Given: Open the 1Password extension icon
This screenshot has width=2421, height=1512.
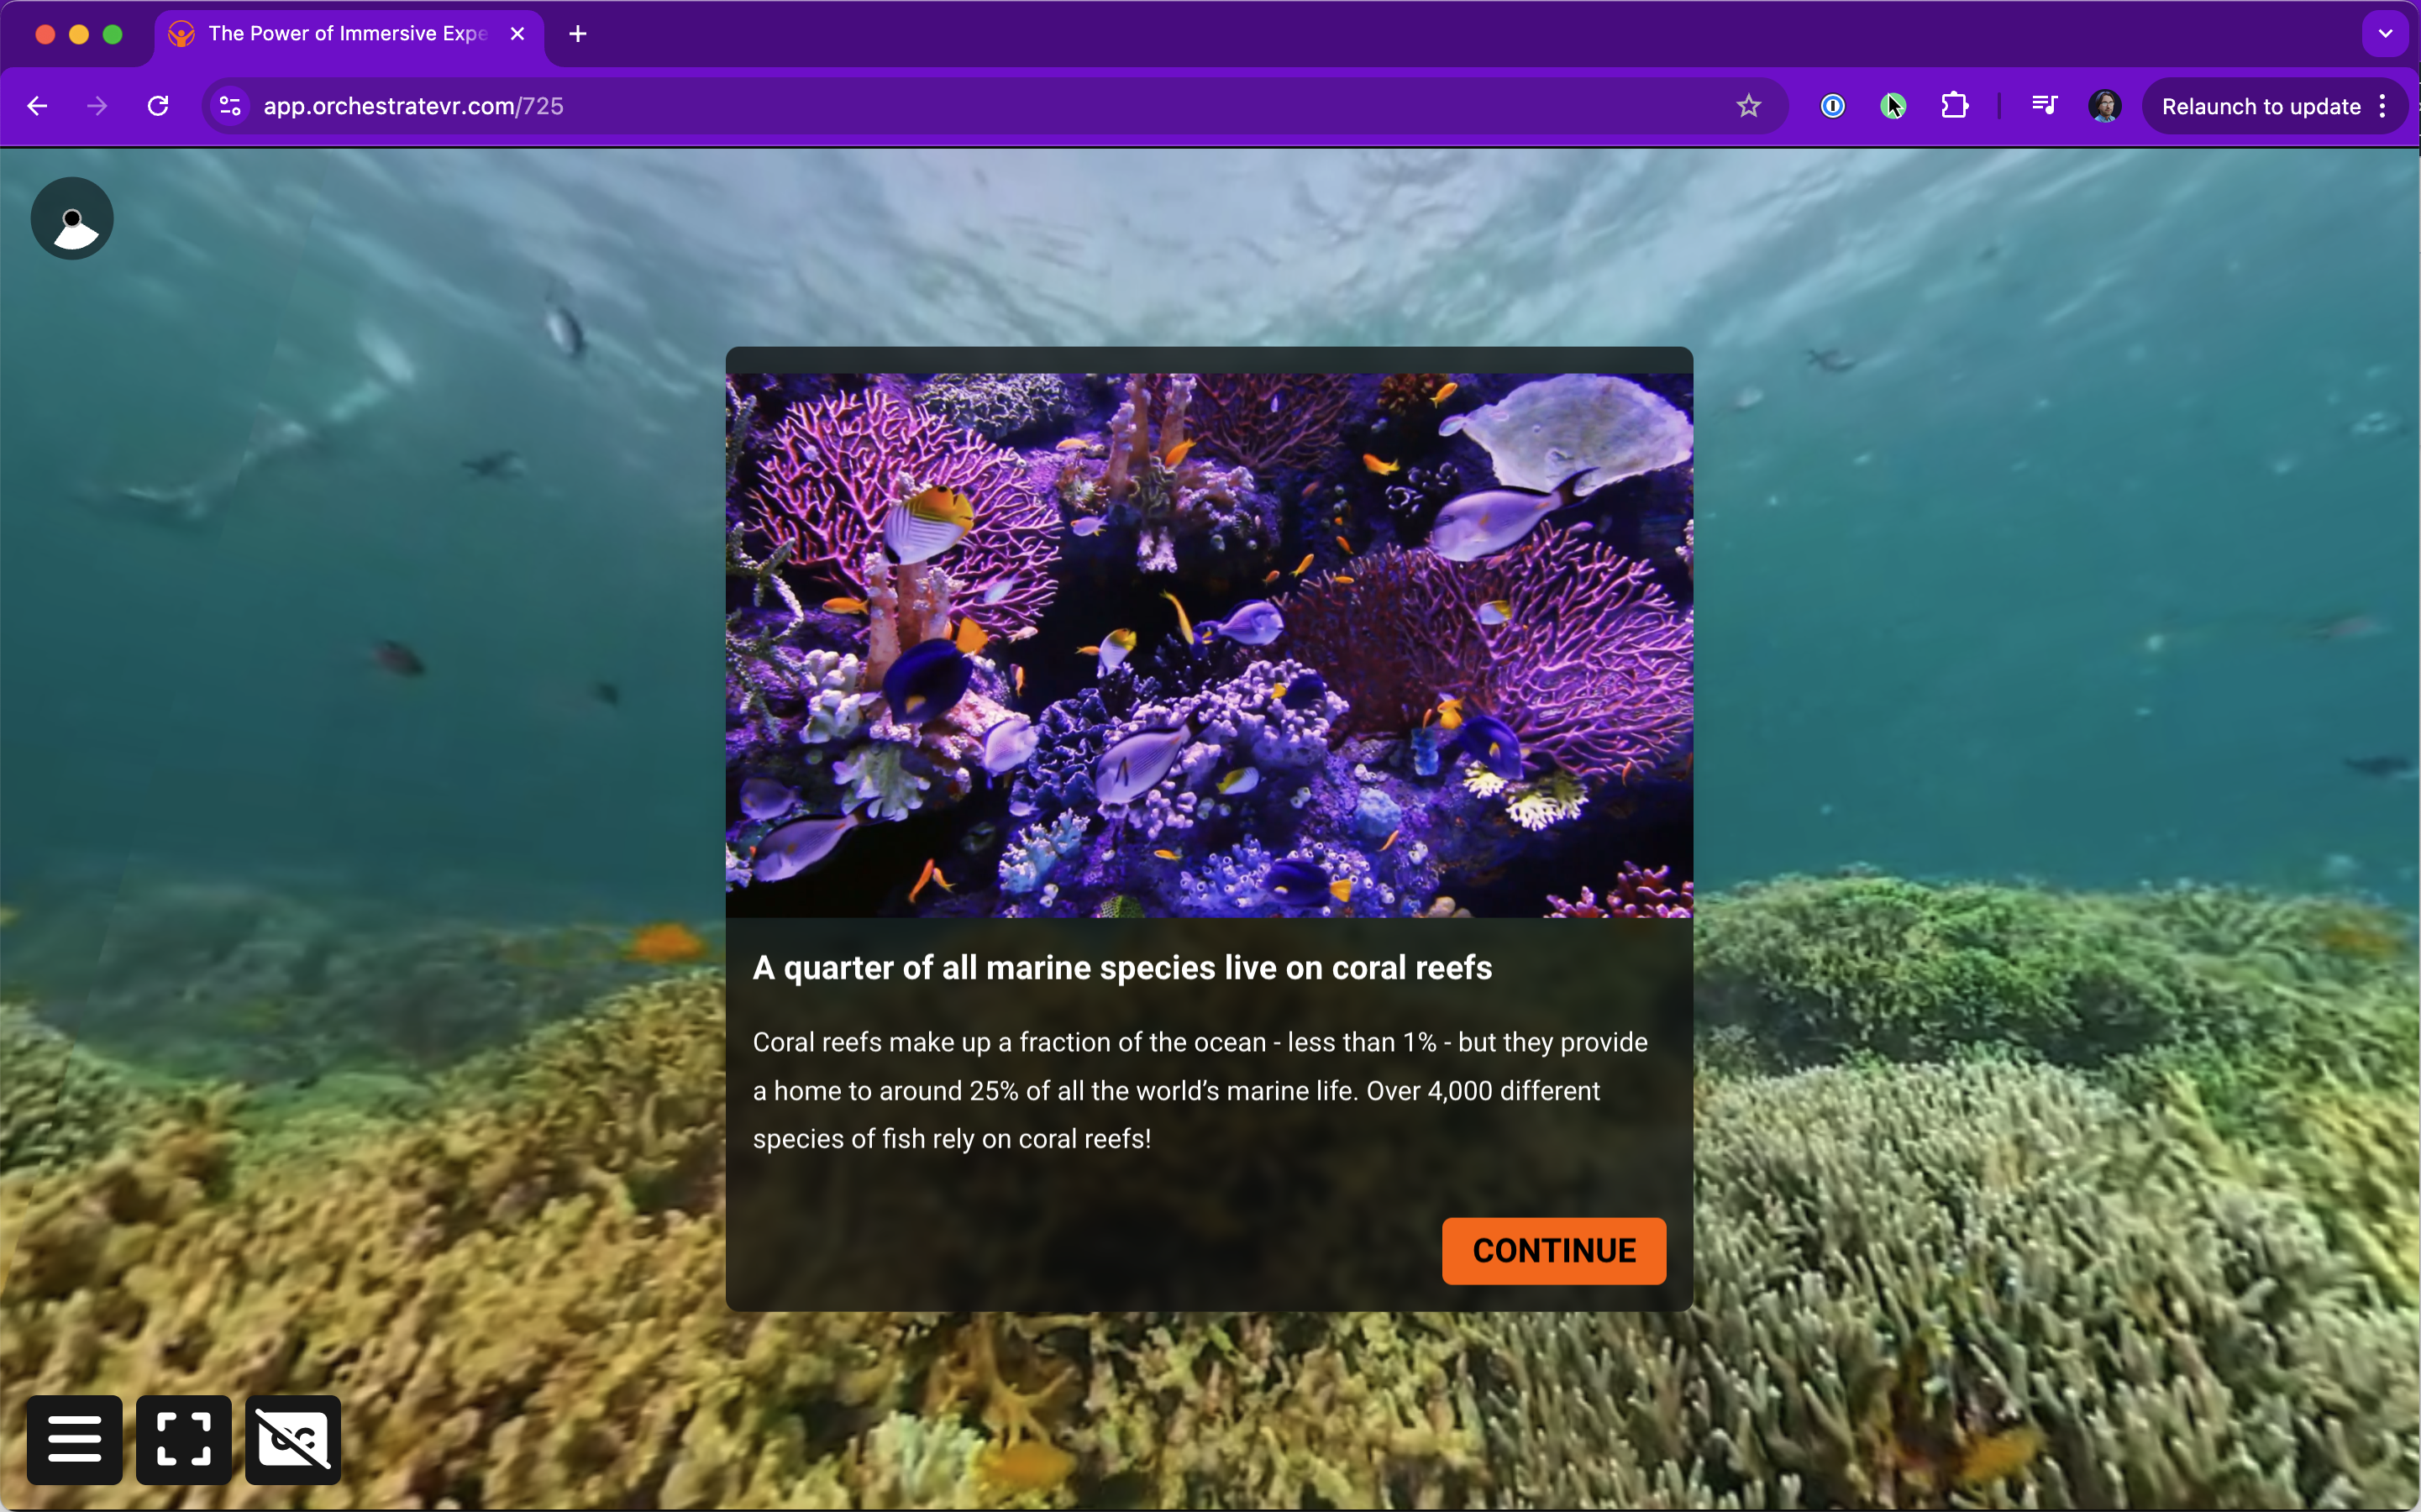Looking at the screenshot, I should coord(1832,106).
